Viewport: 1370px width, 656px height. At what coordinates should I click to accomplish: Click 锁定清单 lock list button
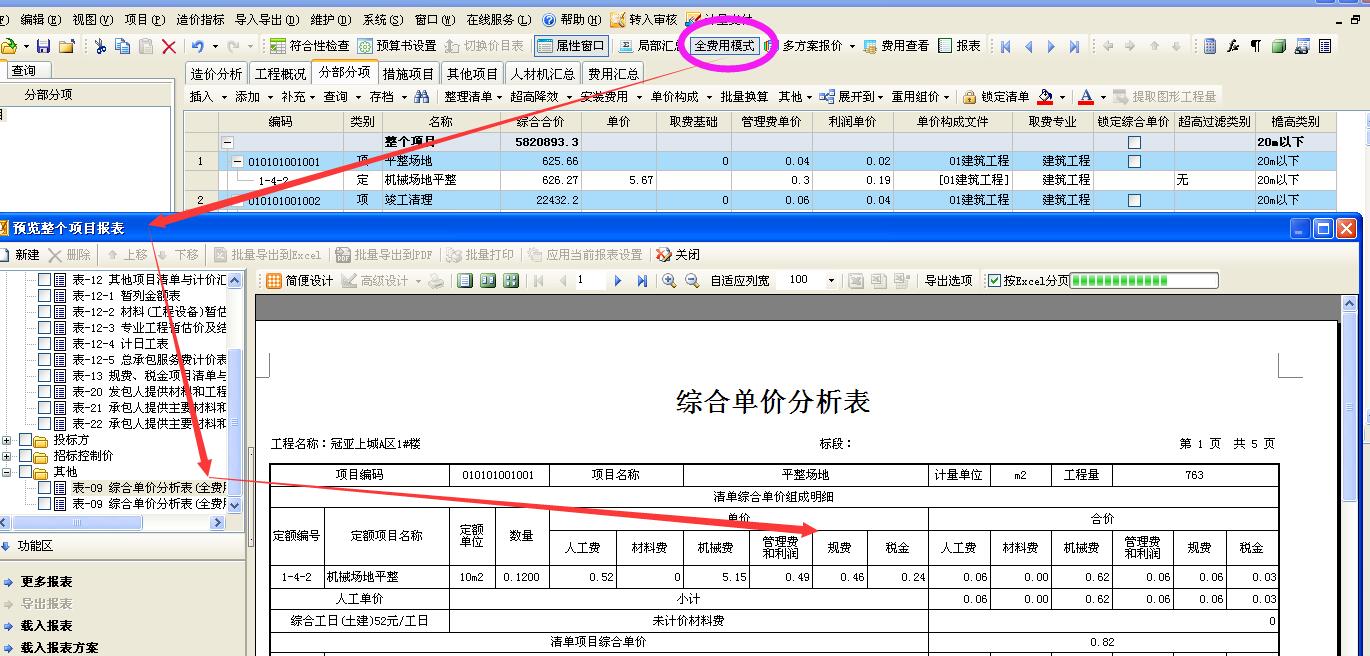(996, 97)
